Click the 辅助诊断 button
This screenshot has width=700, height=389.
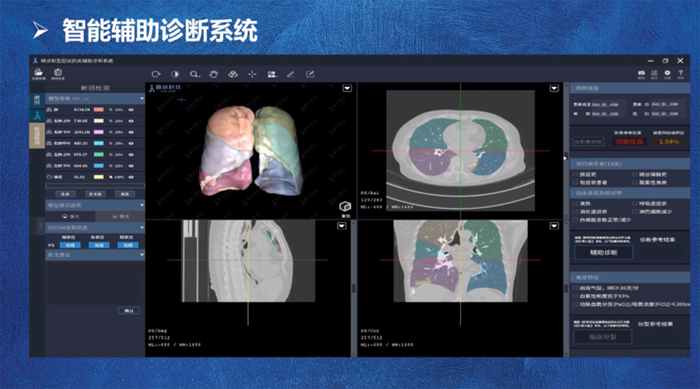[603, 252]
